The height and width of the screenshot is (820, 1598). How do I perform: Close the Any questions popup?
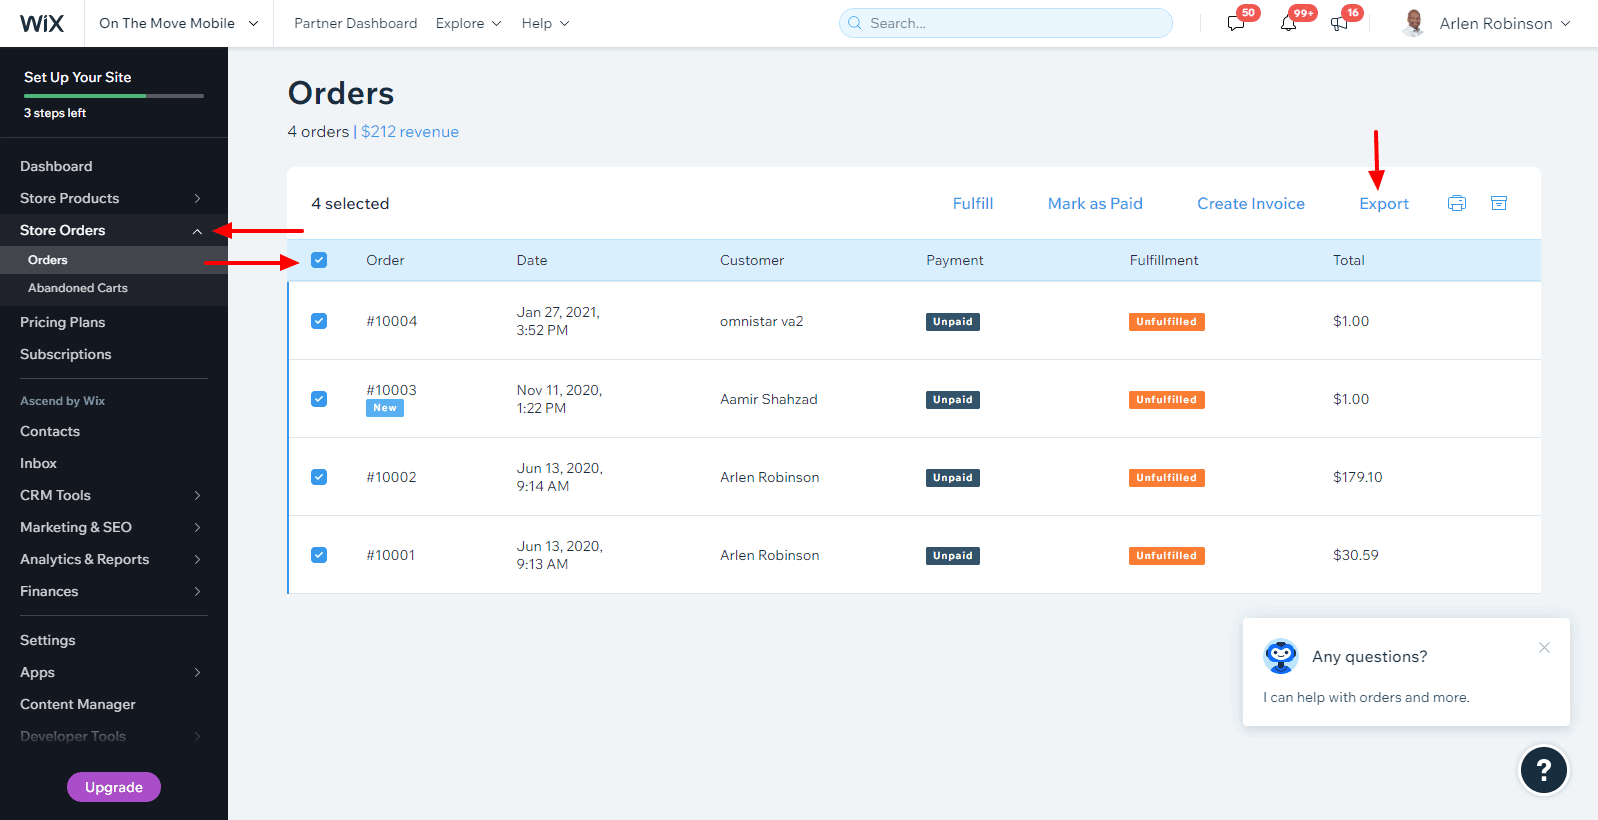point(1544,647)
